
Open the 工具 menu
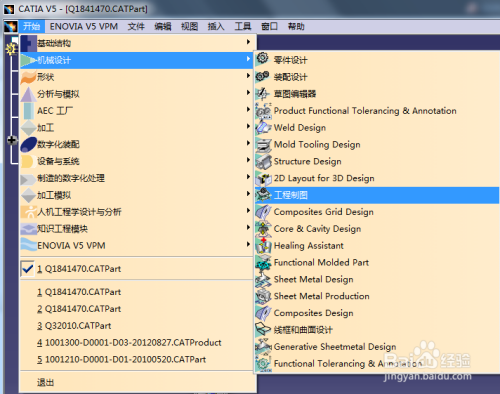pos(243,26)
